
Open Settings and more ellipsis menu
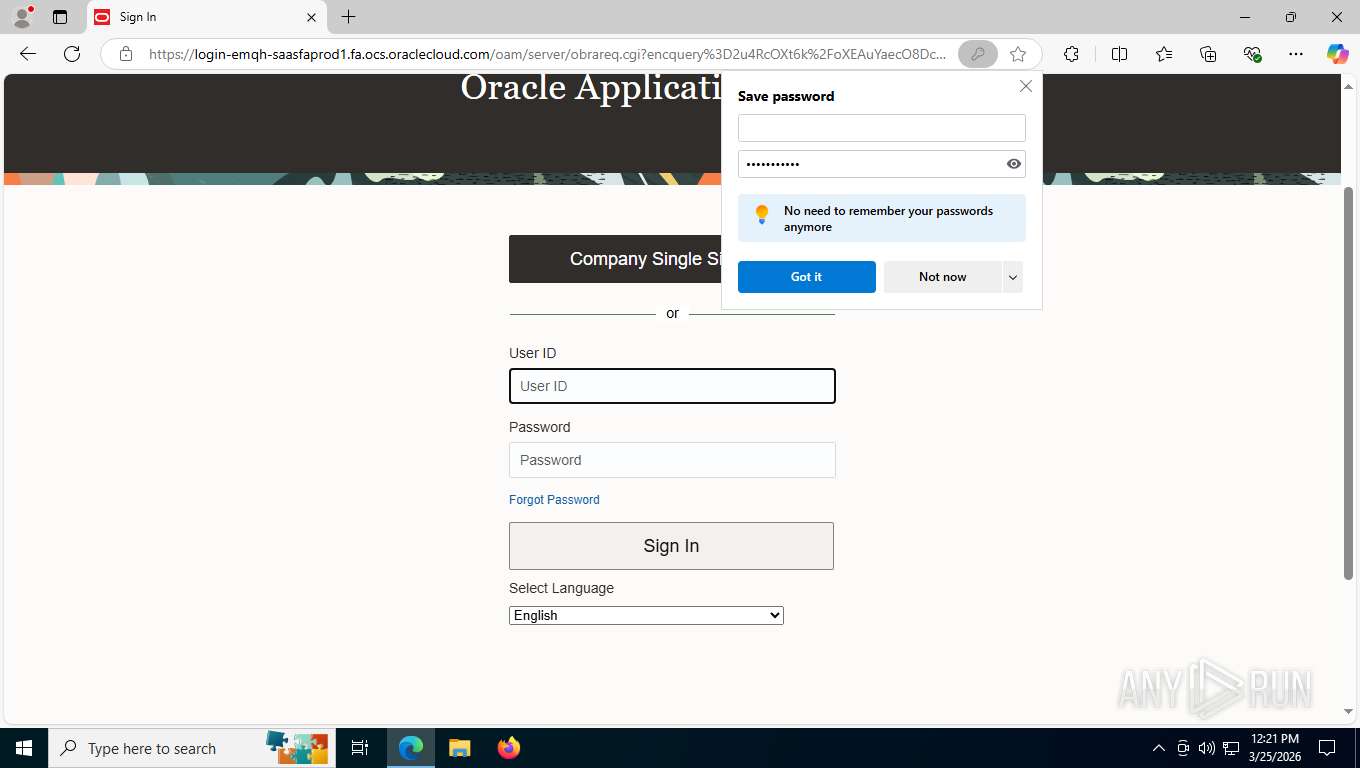pyautogui.click(x=1296, y=54)
